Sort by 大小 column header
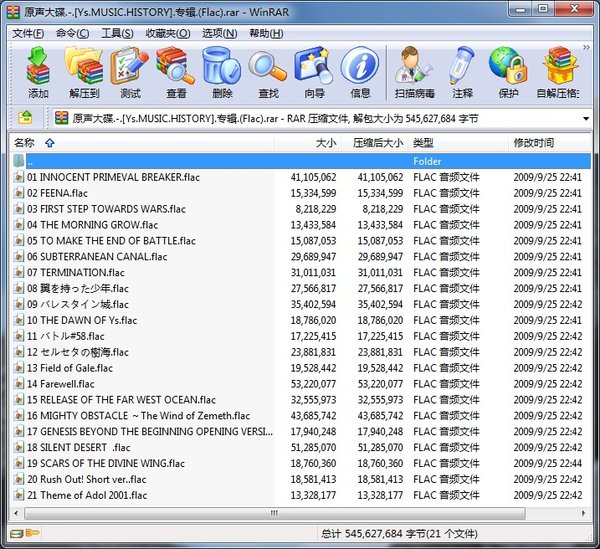The image size is (600, 549). click(308, 143)
